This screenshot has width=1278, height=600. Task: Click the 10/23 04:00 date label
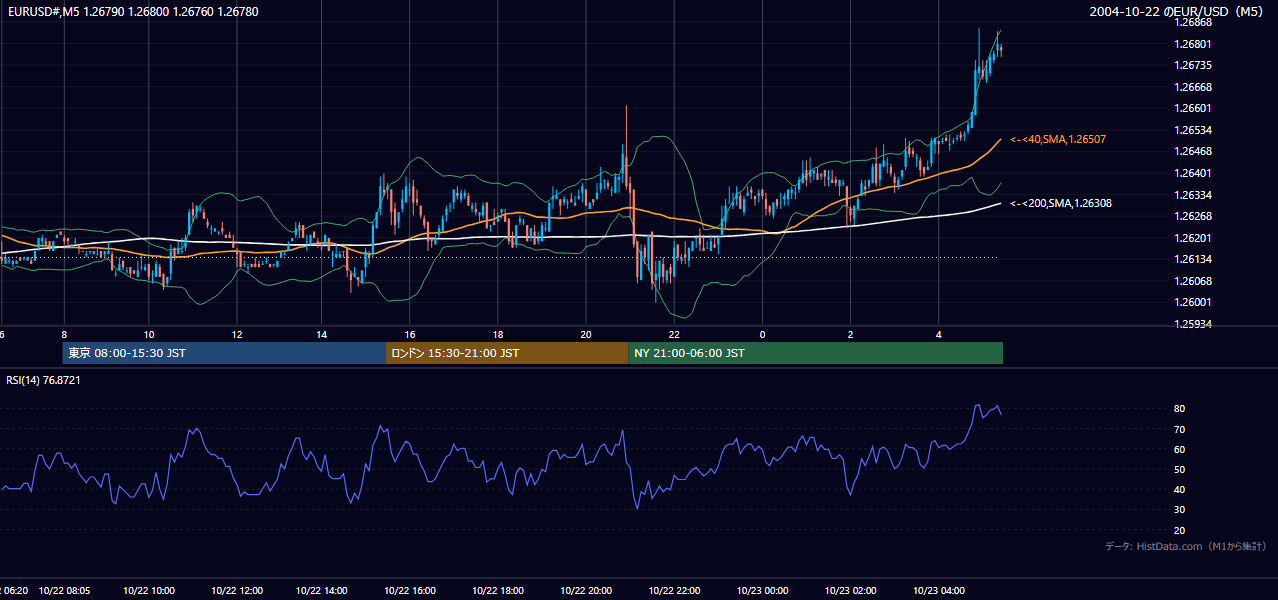click(x=938, y=591)
